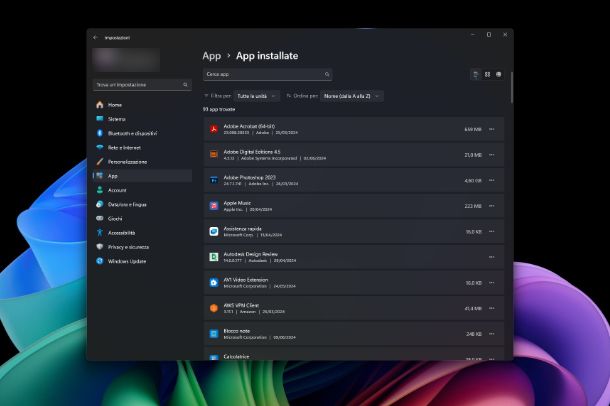The height and width of the screenshot is (406, 610).
Task: Click the AV1 Video Extension app icon
Action: click(214, 283)
